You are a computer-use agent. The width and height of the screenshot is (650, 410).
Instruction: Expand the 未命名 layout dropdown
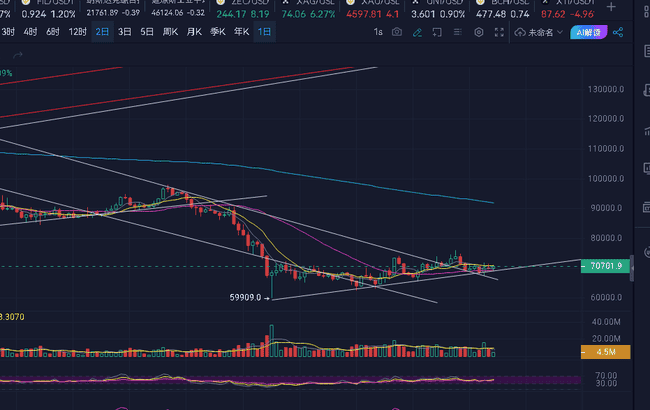pos(540,33)
